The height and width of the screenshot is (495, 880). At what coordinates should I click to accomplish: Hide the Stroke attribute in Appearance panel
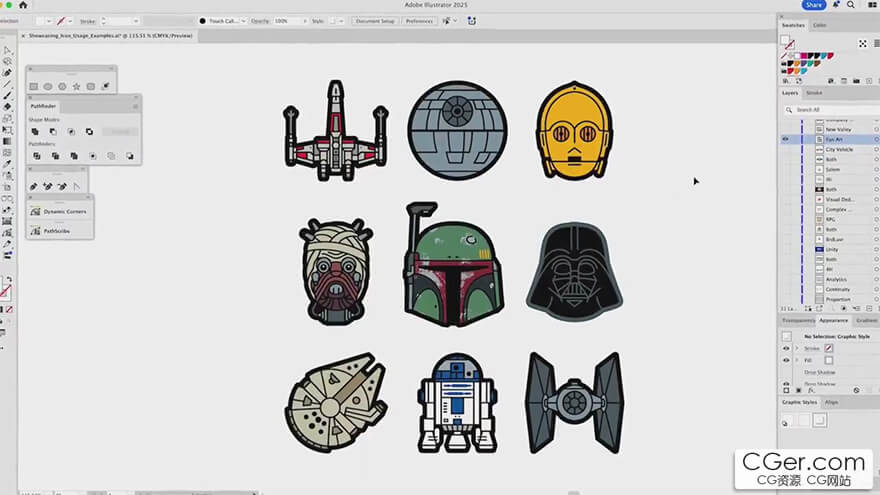pyautogui.click(x=786, y=348)
